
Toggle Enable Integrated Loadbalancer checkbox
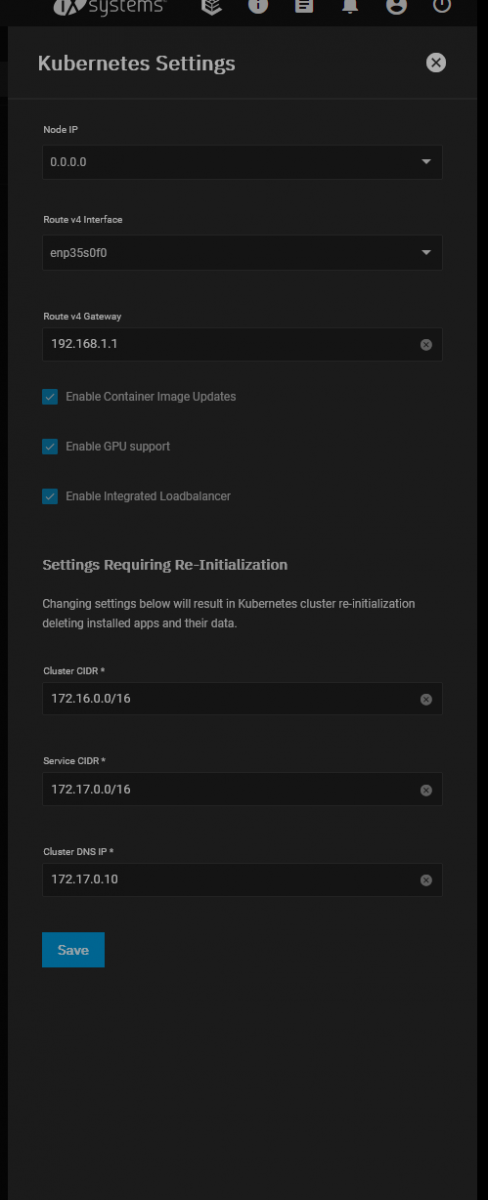(x=50, y=496)
